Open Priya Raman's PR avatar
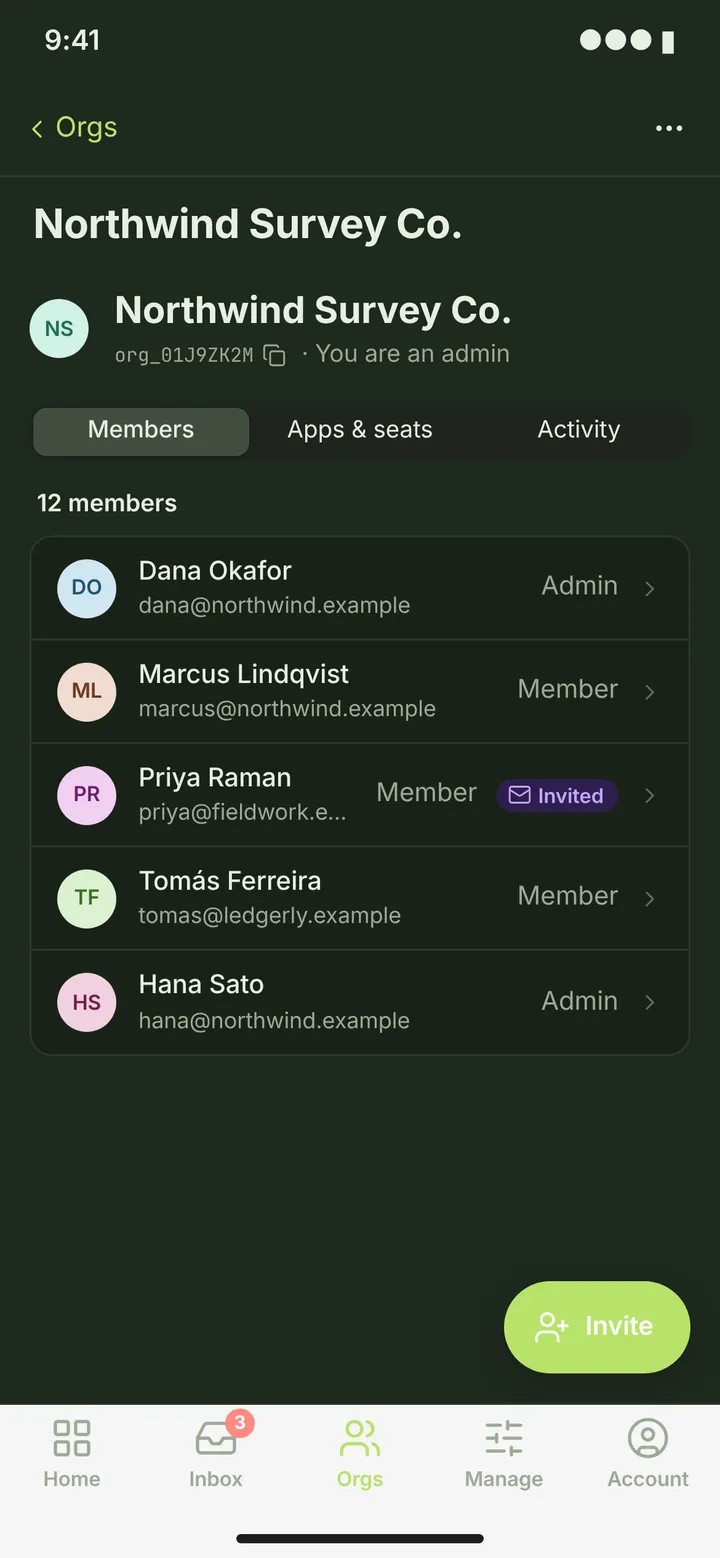 pyautogui.click(x=87, y=795)
